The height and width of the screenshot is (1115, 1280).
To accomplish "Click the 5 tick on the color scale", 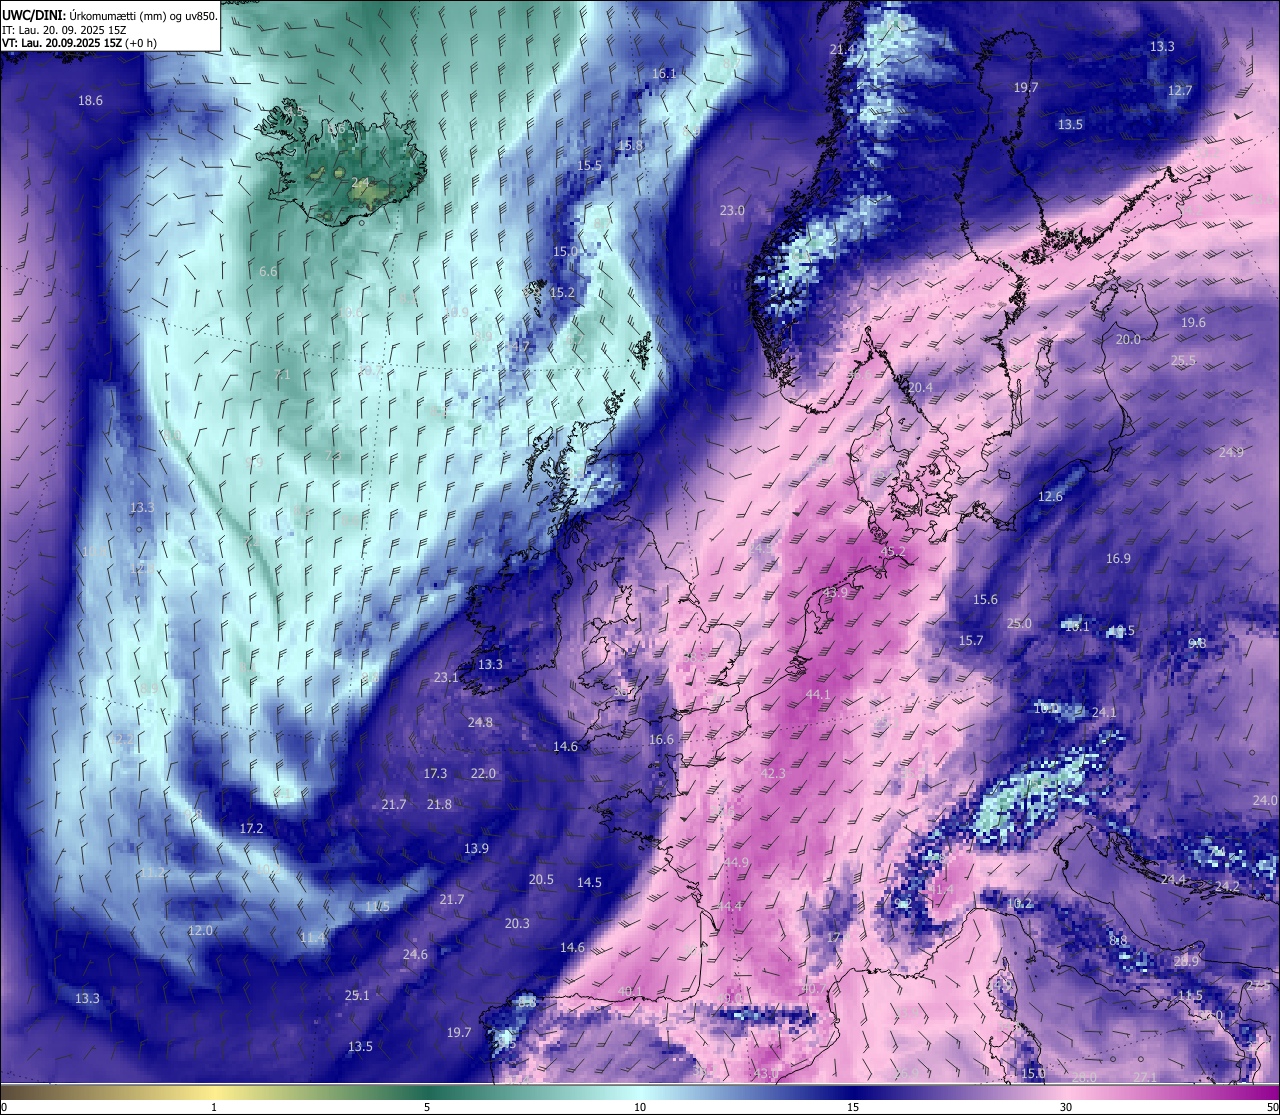I will click(427, 1107).
